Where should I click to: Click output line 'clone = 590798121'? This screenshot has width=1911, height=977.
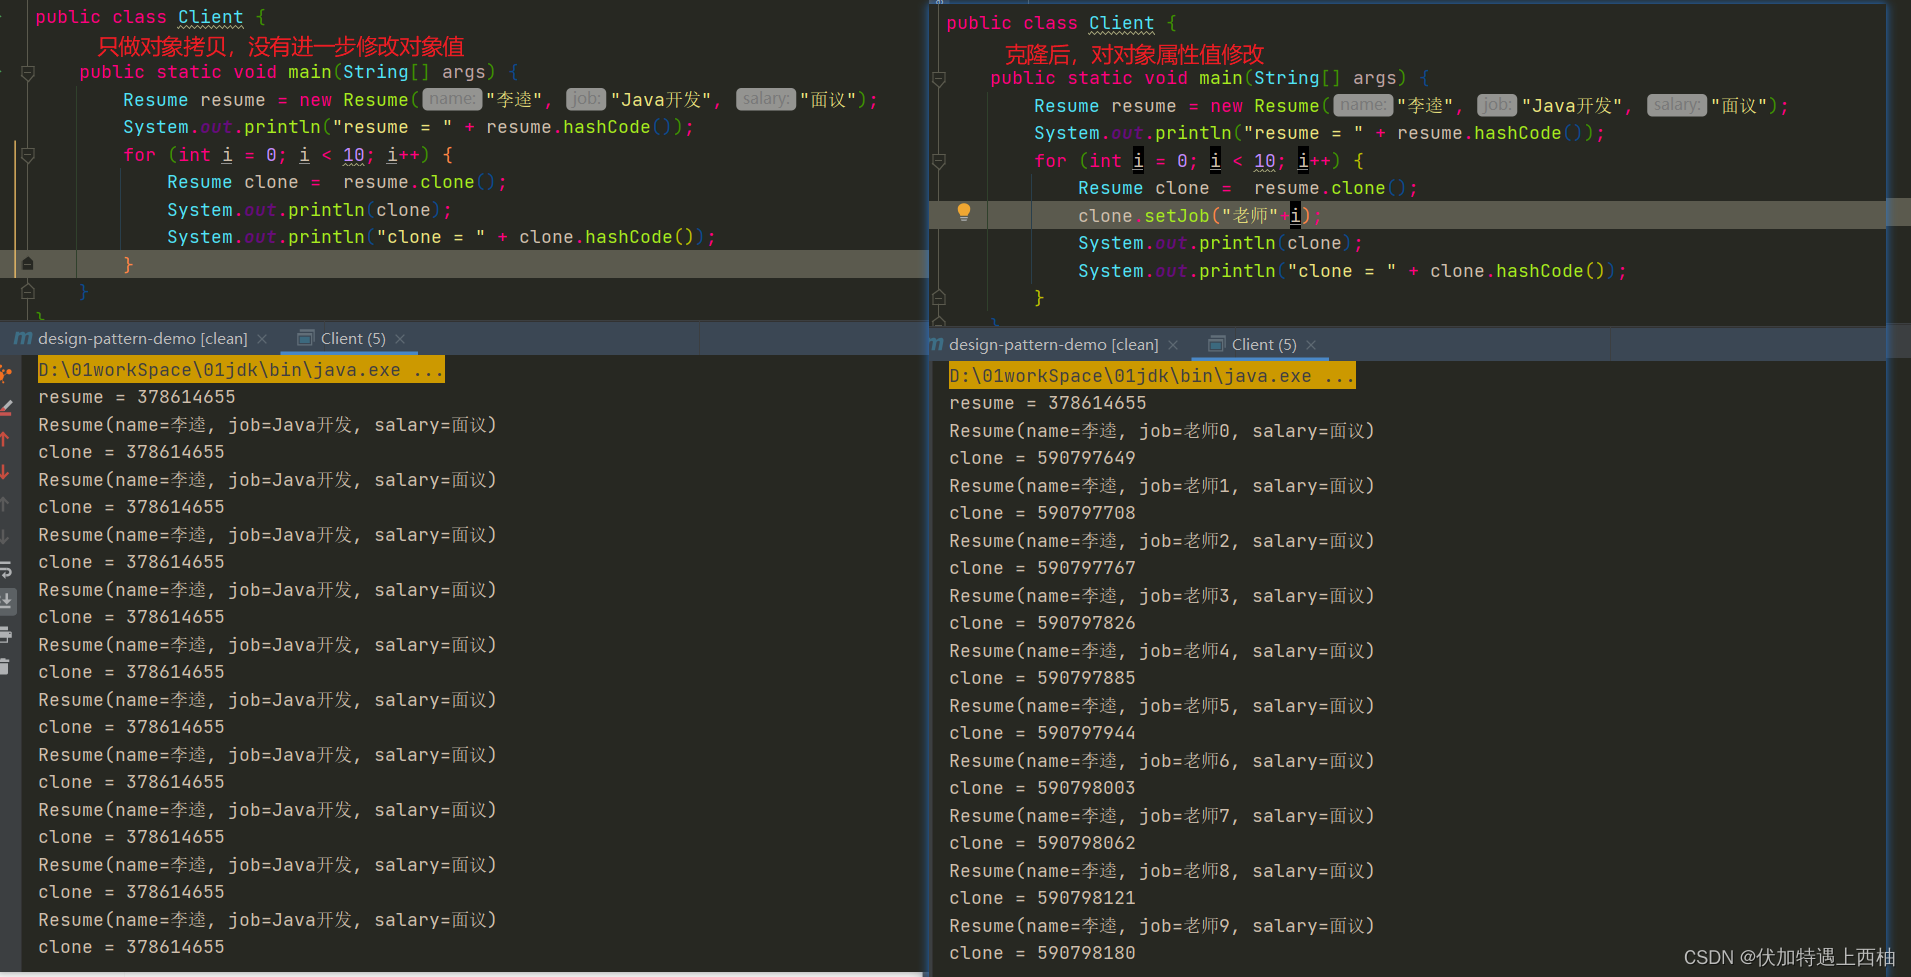coord(1042,898)
